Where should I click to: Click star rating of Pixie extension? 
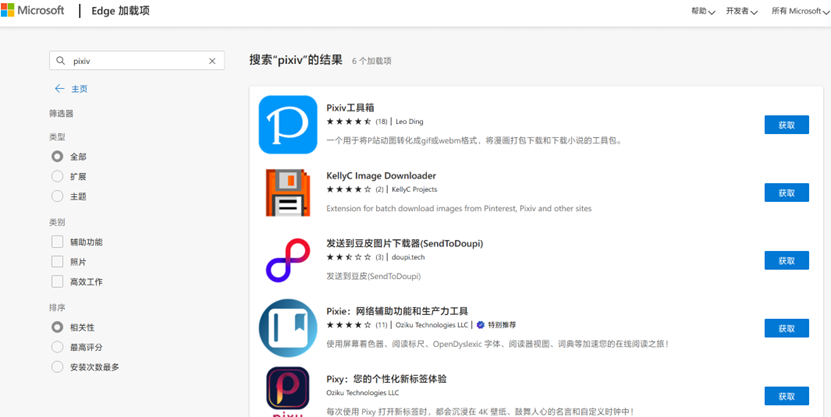point(349,325)
